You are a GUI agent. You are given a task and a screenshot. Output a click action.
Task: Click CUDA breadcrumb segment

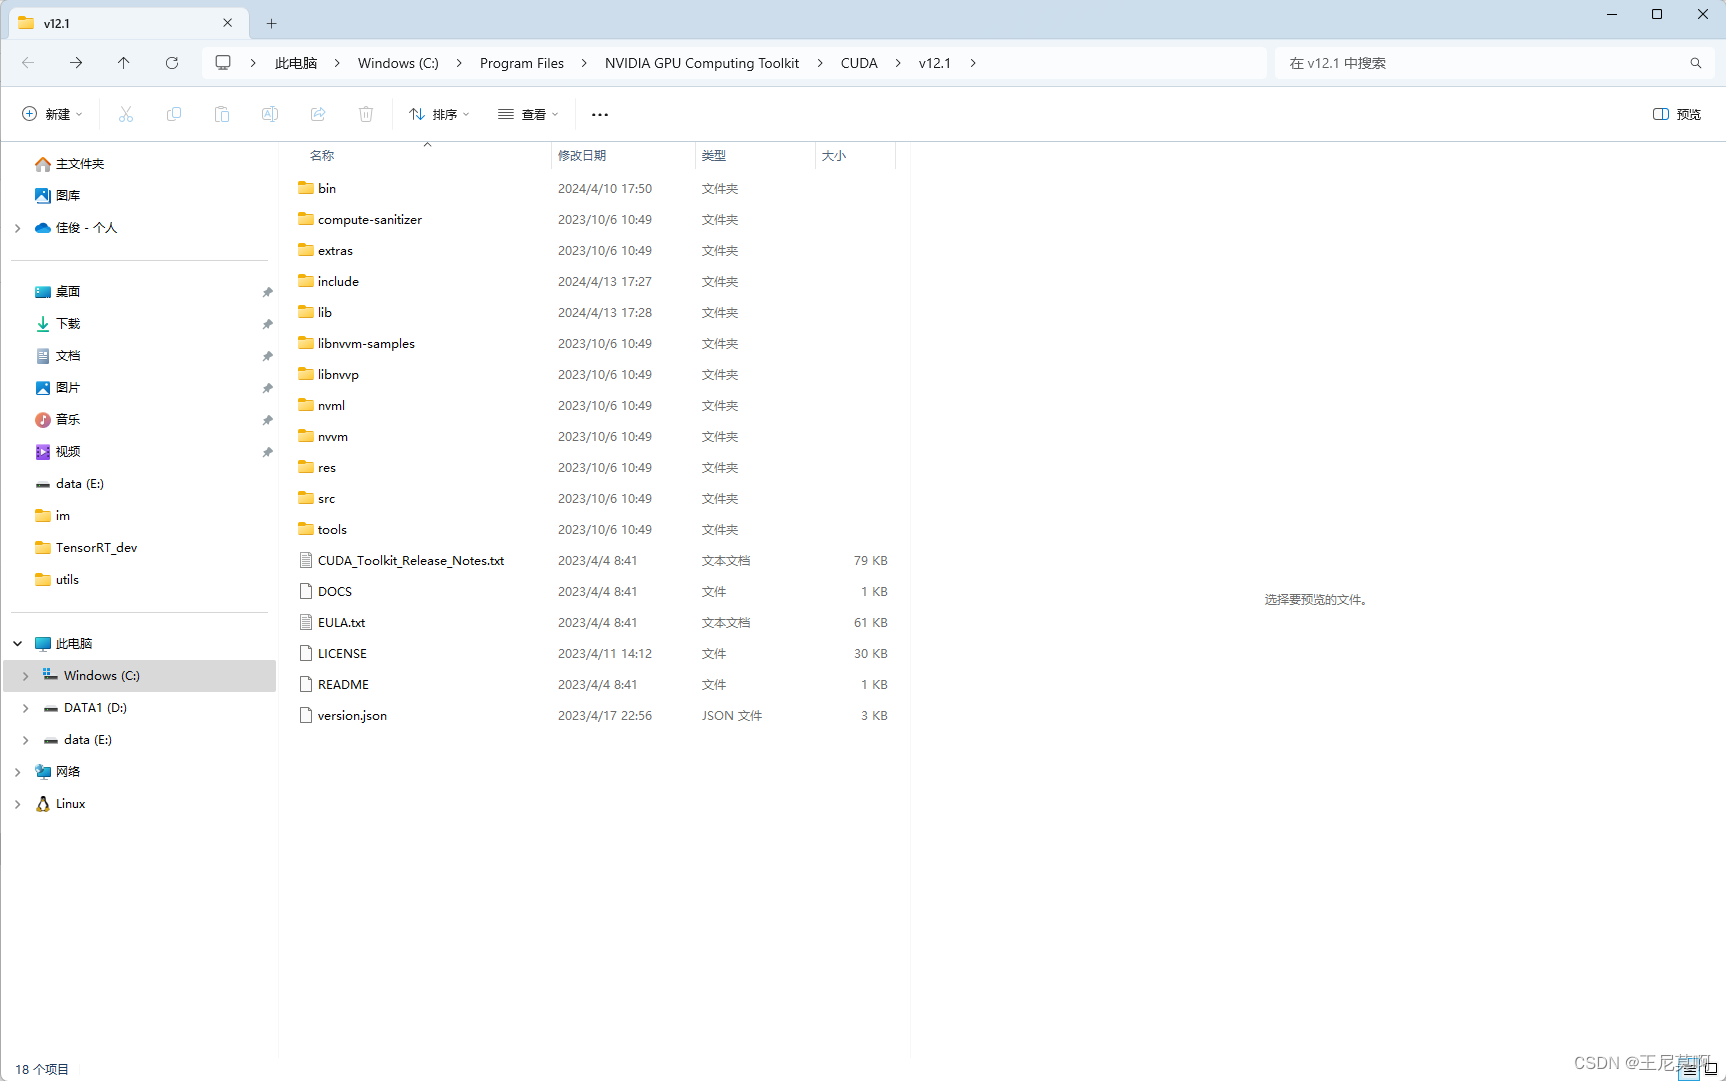click(859, 63)
